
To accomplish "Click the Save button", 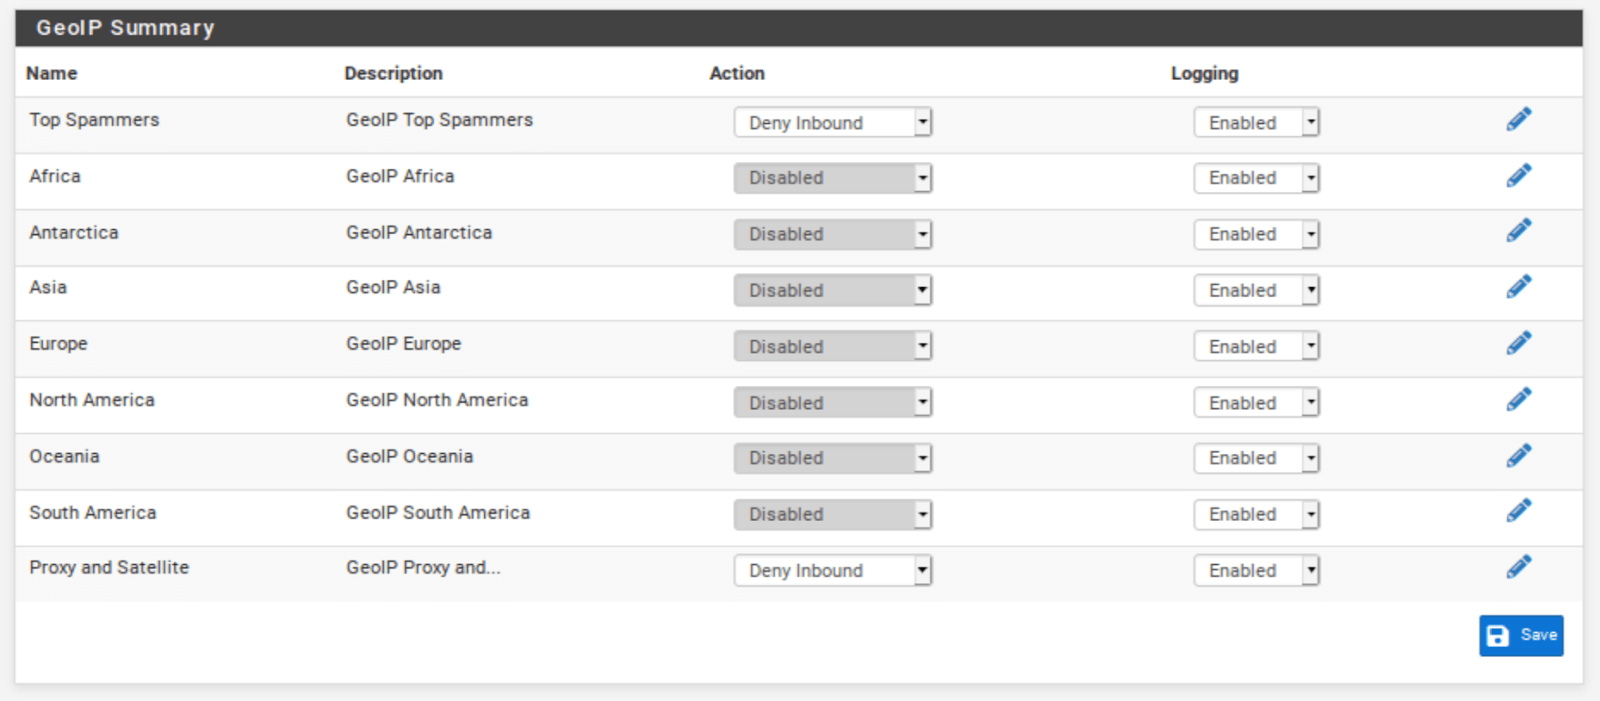I will click(x=1521, y=635).
